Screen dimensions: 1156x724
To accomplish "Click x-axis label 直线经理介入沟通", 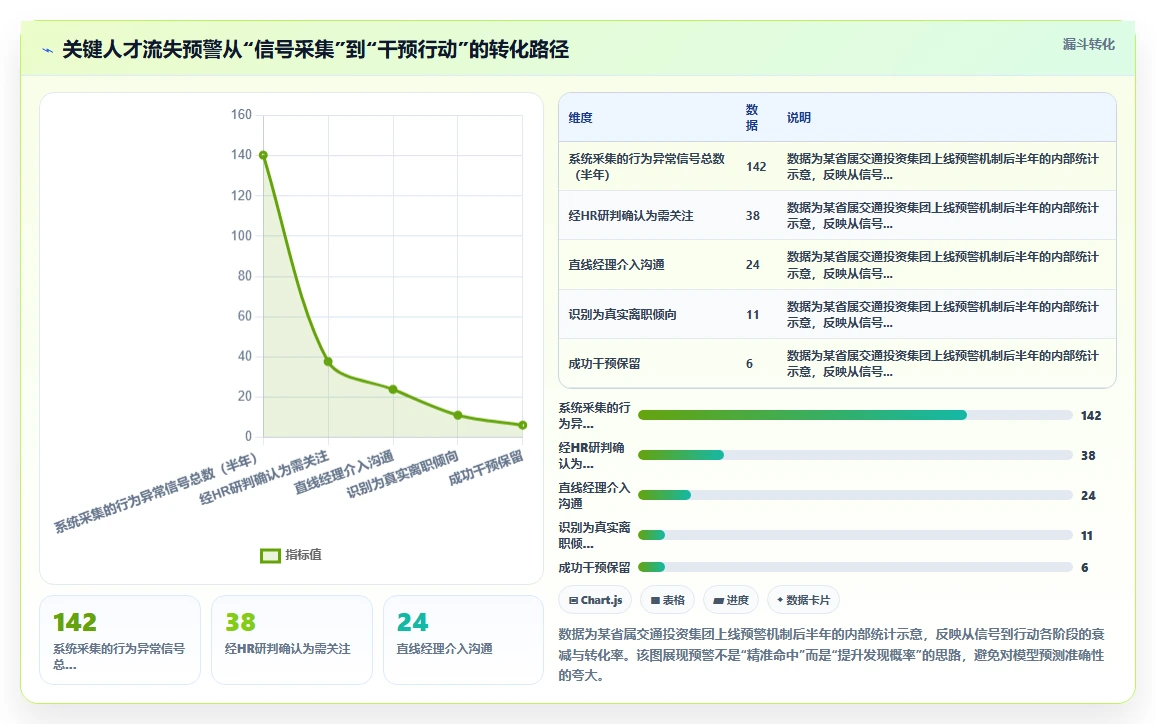I will [344, 473].
